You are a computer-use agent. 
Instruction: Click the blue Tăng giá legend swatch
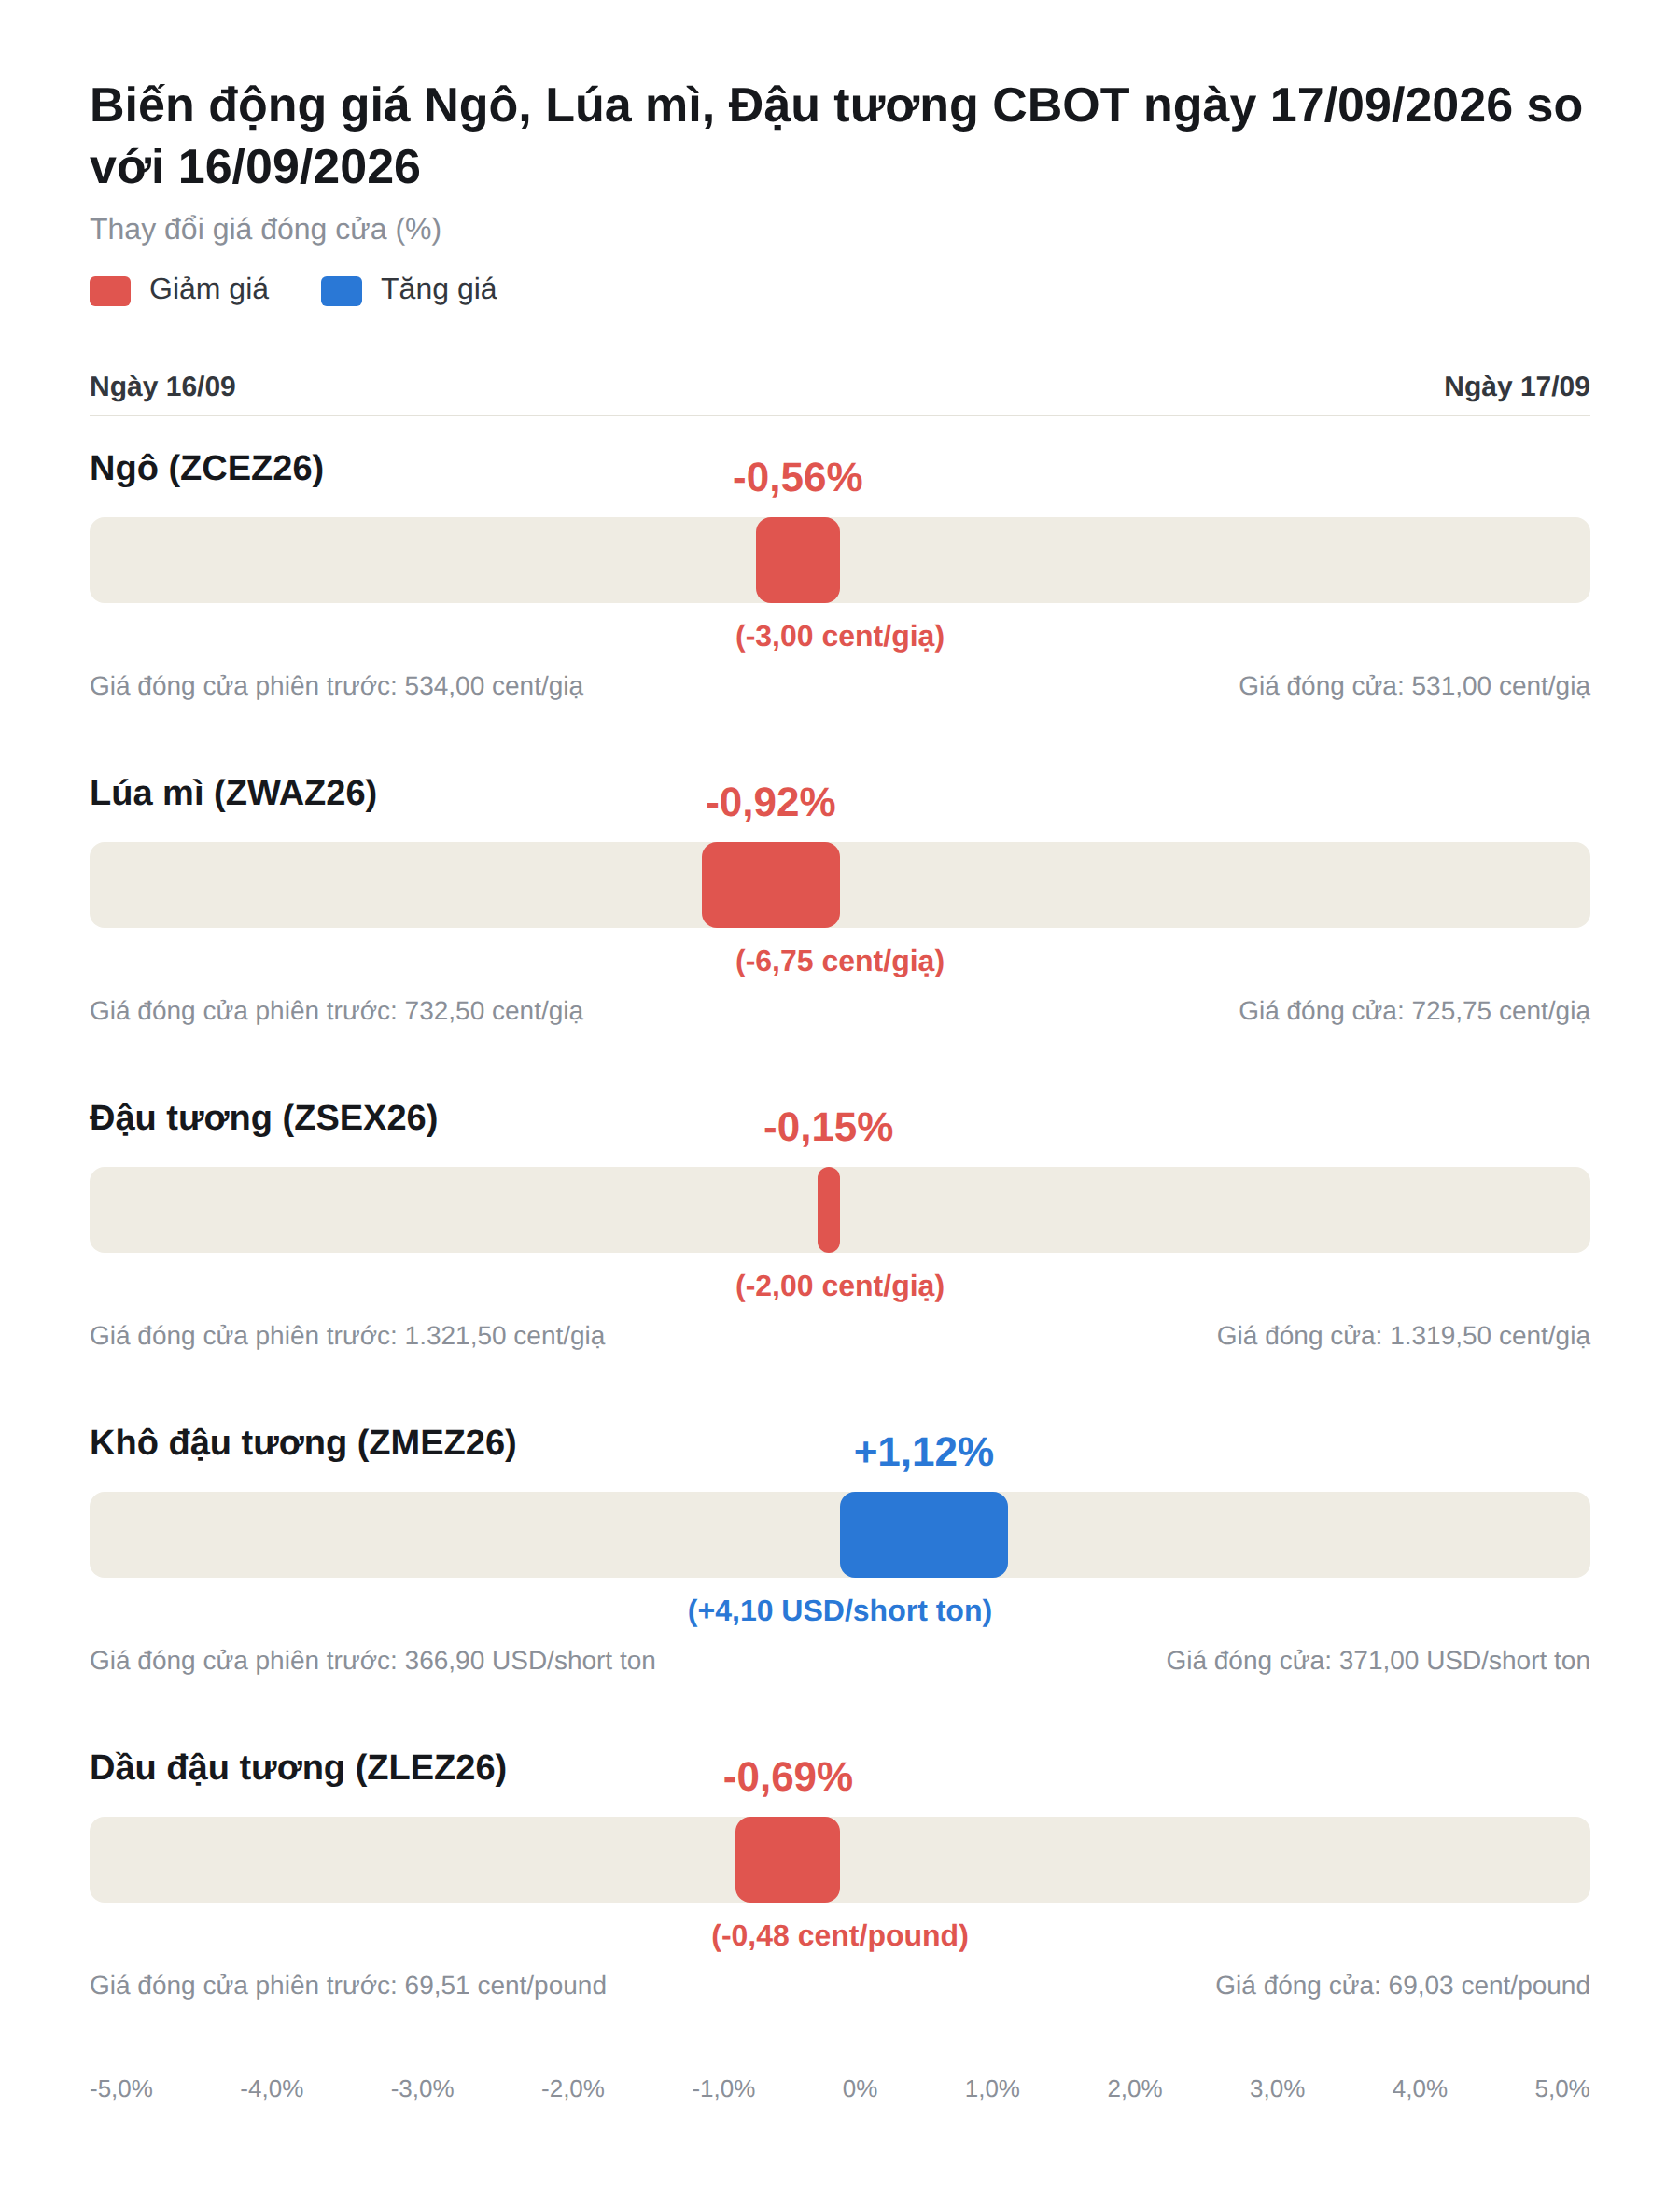[341, 291]
